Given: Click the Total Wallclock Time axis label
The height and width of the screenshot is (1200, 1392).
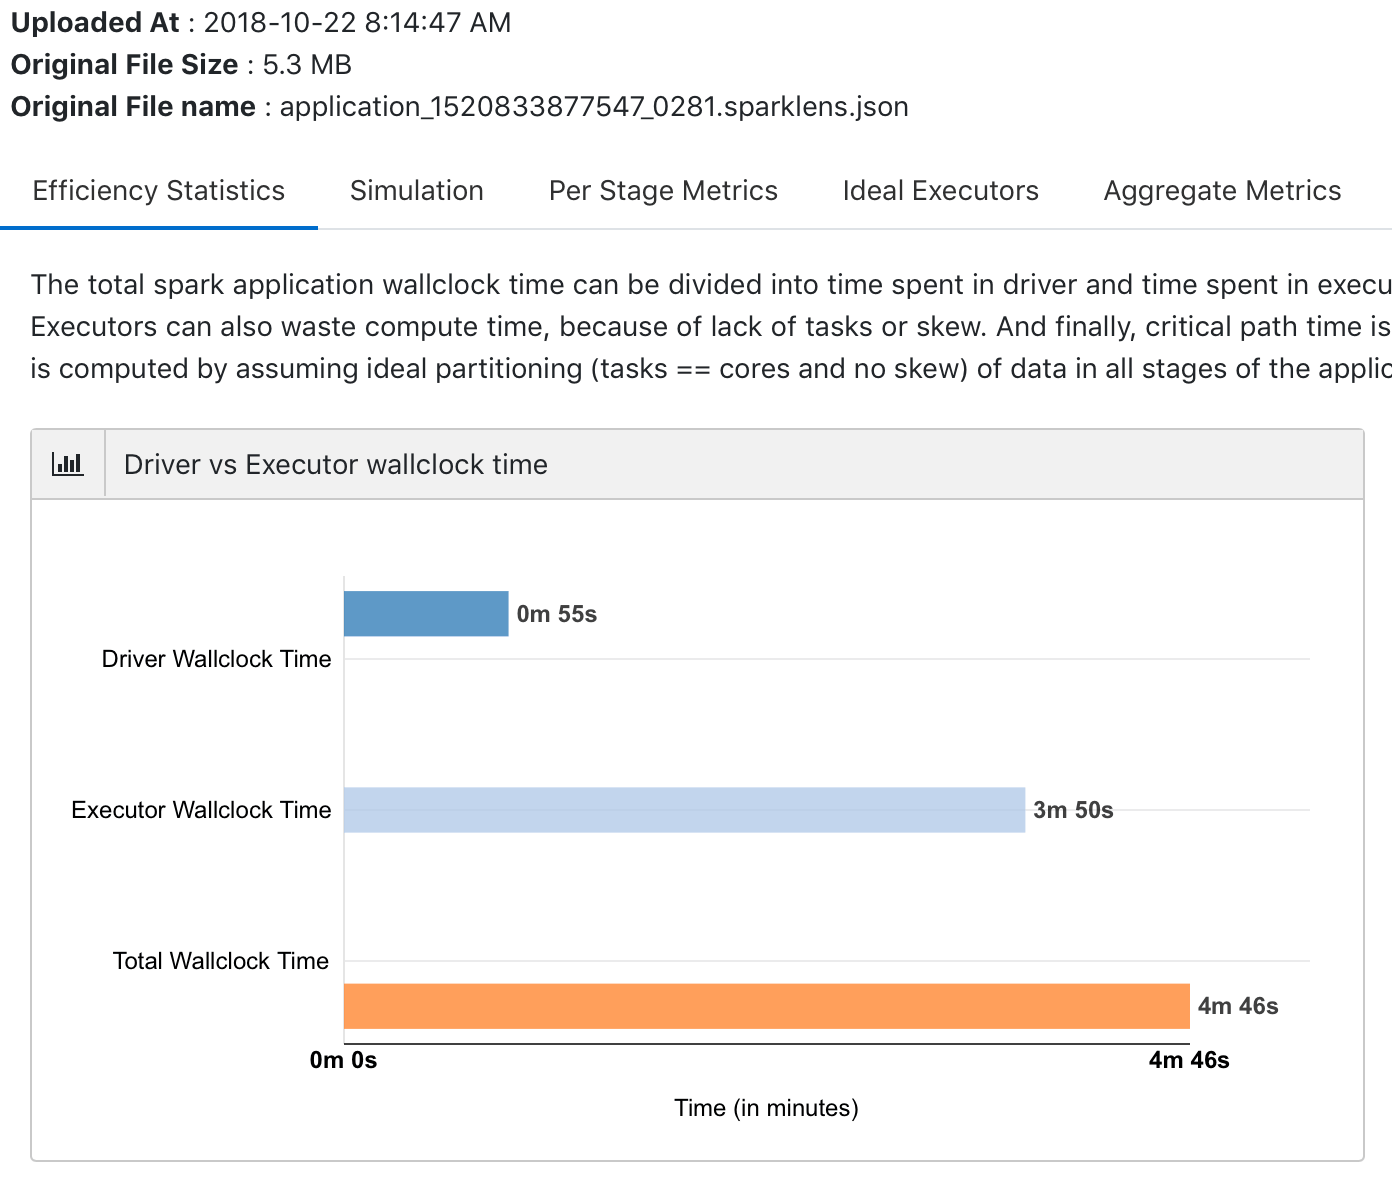Looking at the screenshot, I should click(x=220, y=961).
